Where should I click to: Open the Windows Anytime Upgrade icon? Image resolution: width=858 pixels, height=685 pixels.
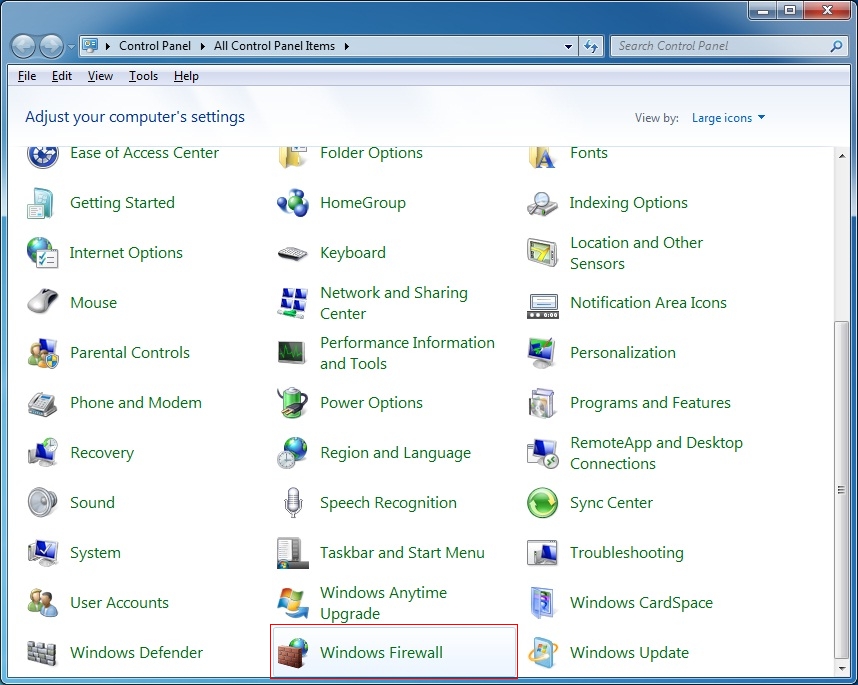click(x=291, y=603)
